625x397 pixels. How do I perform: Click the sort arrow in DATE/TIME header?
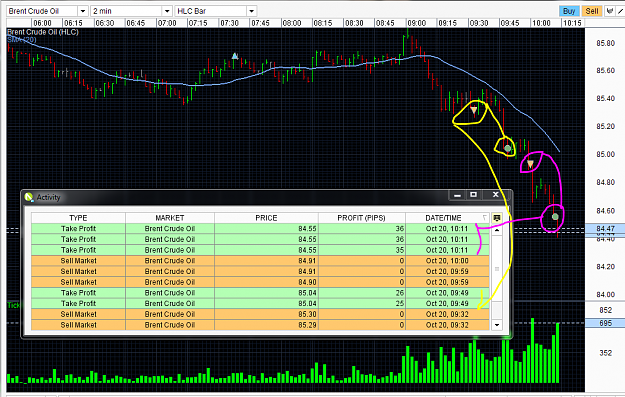point(484,218)
